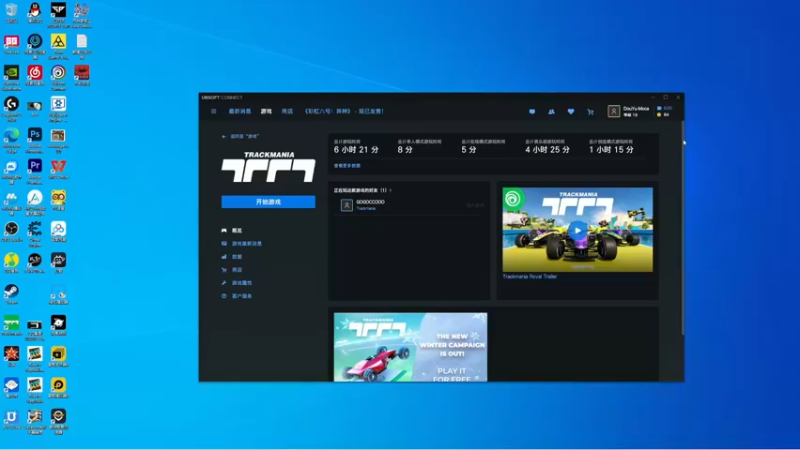This screenshot has height=450, width=800.
Task: Click the back arrow to return to games
Action: point(223,137)
